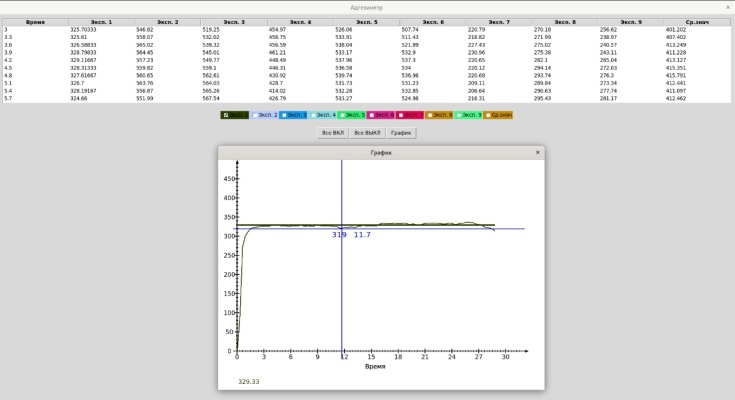Toggle the red Эксп. 7 checkbox

click(x=400, y=116)
